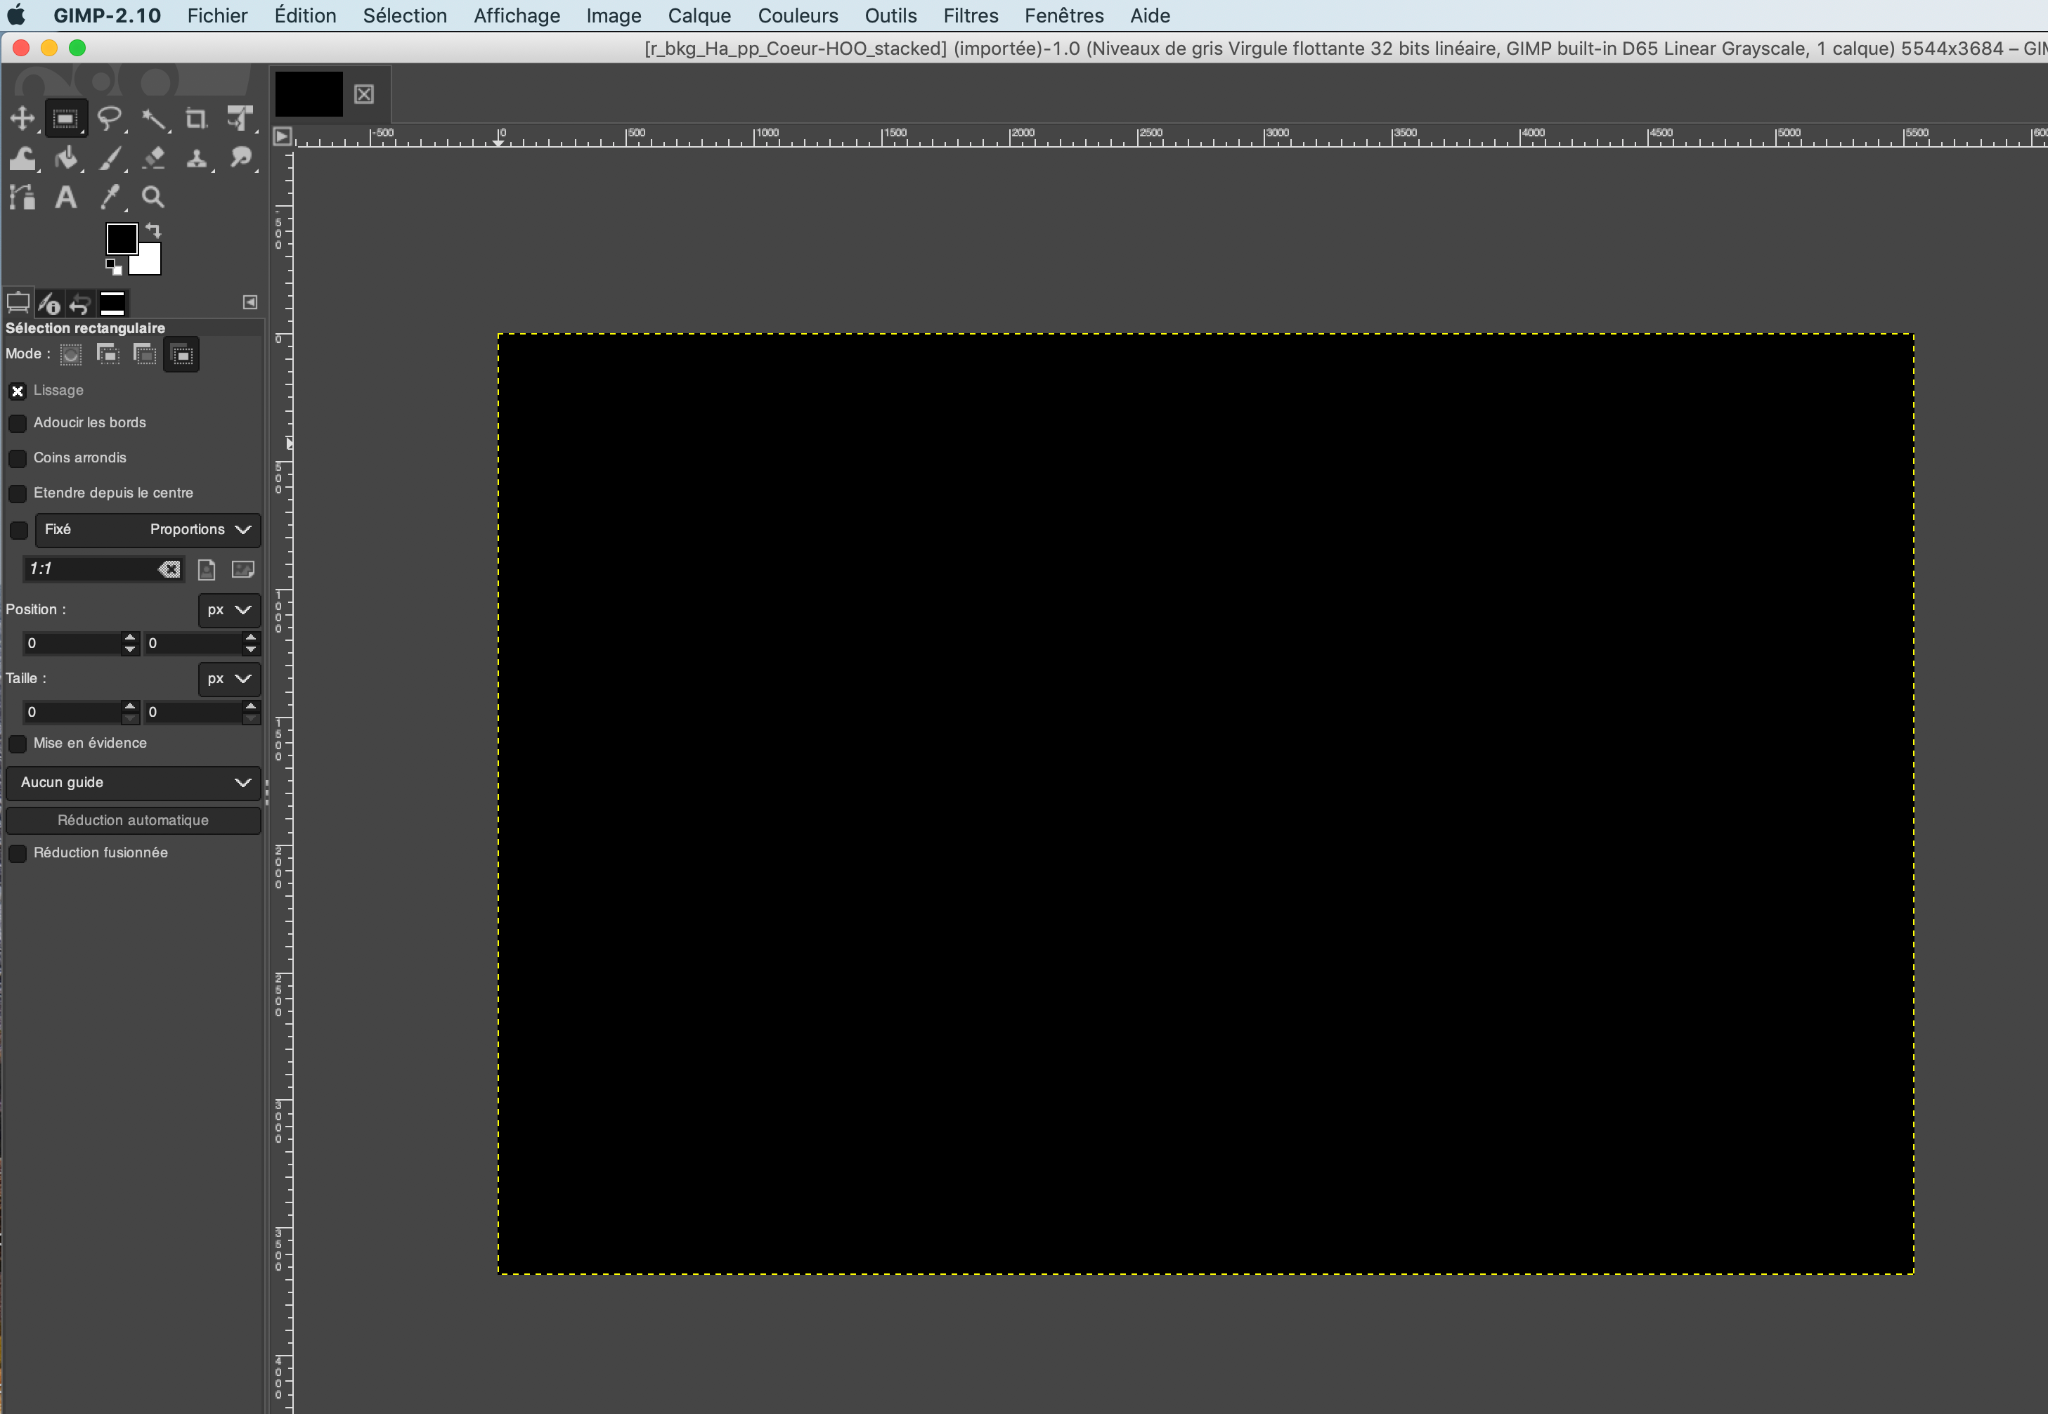Viewport: 2048px width, 1414px height.
Task: Select the Paintbrush tool
Action: 109,158
